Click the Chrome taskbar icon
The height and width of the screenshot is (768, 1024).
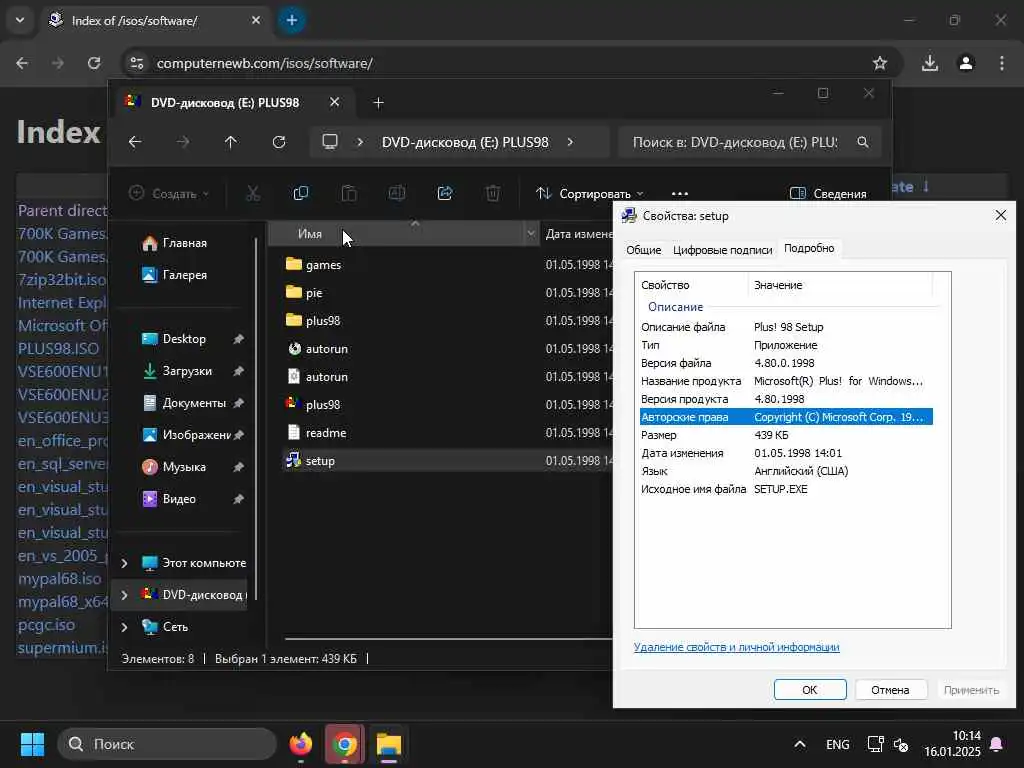point(345,744)
